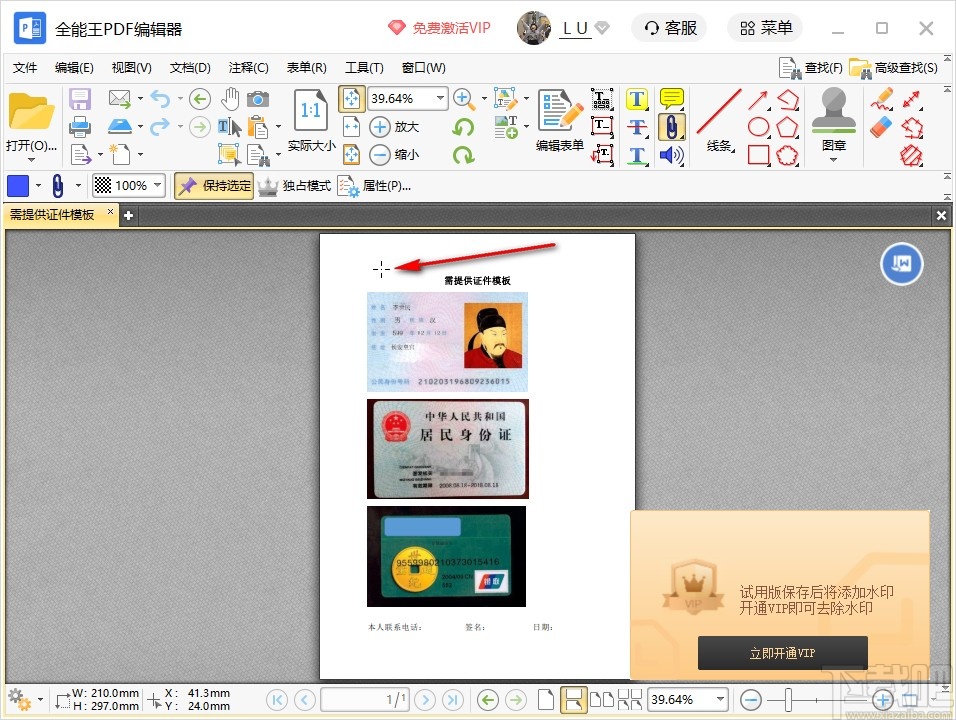Expand the user LU account dropdown
This screenshot has height=720, width=956.
coord(602,27)
